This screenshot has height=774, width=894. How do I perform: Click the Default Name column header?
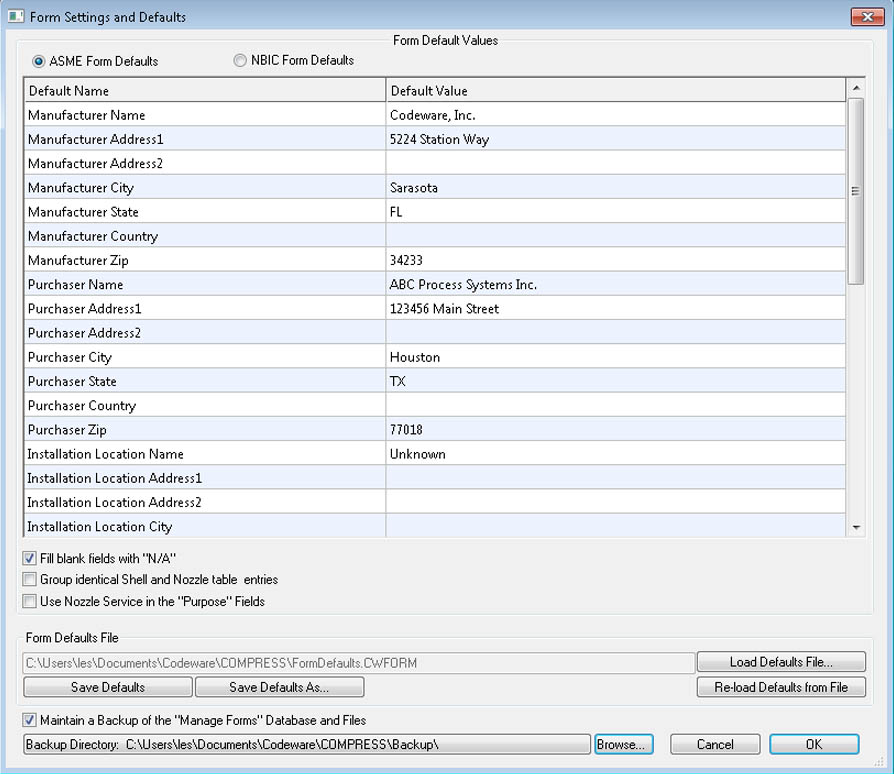[x=200, y=90]
